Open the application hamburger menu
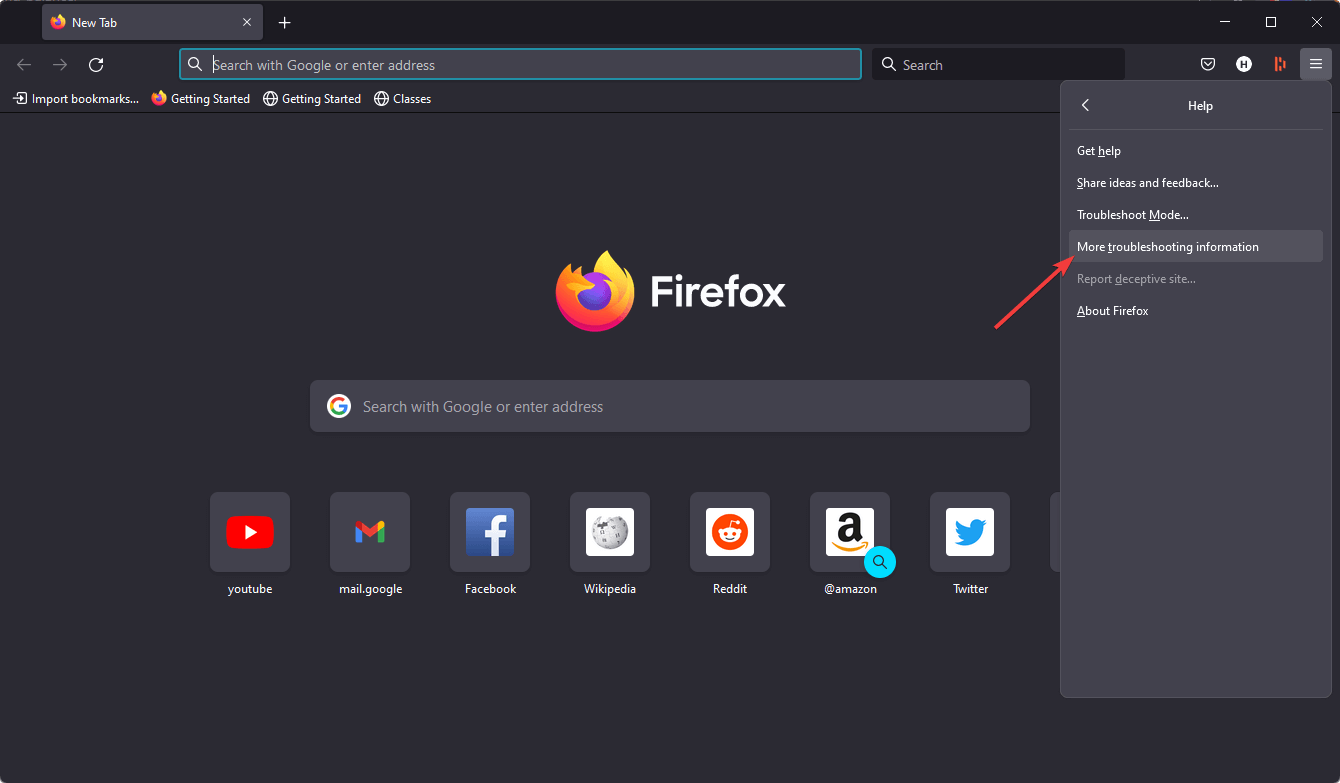 1316,63
